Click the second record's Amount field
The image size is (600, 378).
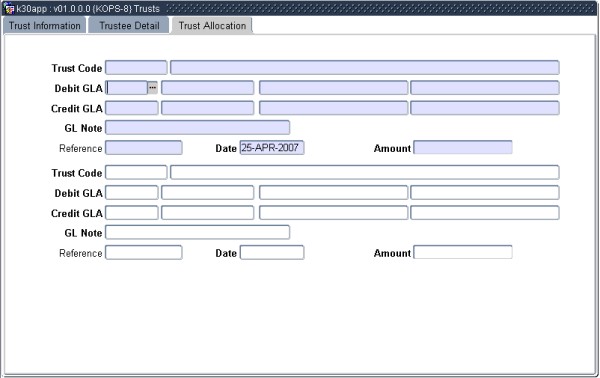pos(463,253)
